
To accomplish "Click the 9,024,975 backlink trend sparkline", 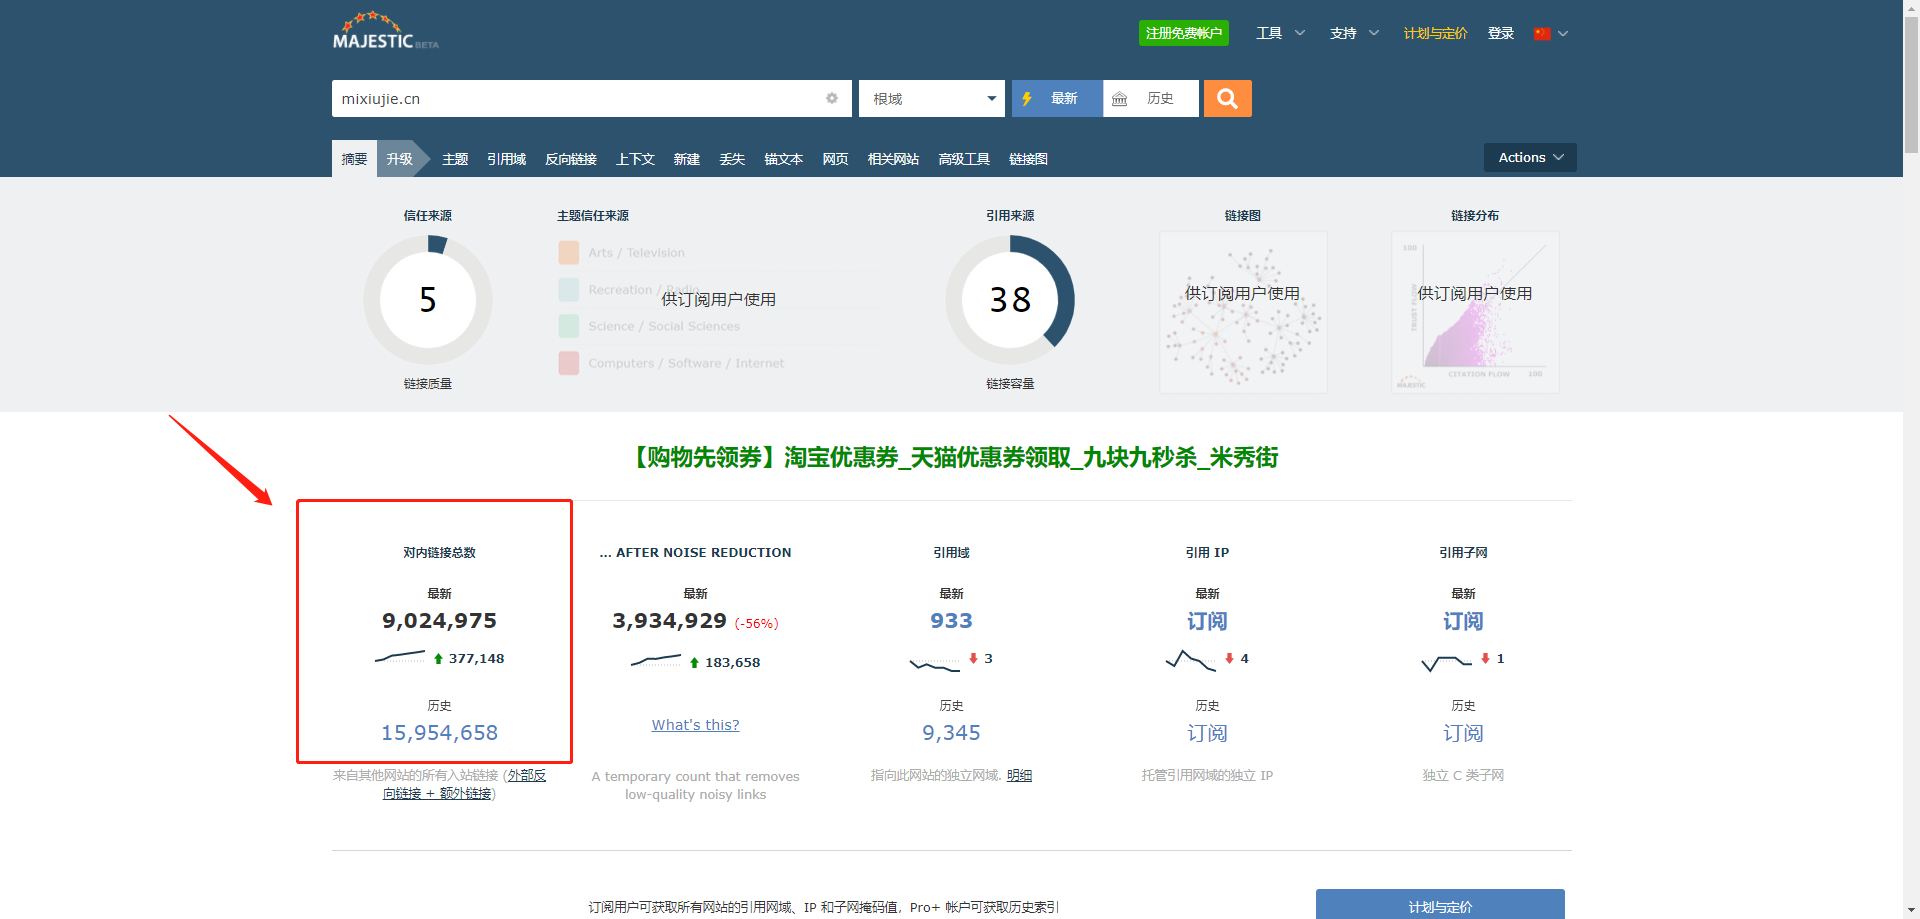I will [400, 657].
